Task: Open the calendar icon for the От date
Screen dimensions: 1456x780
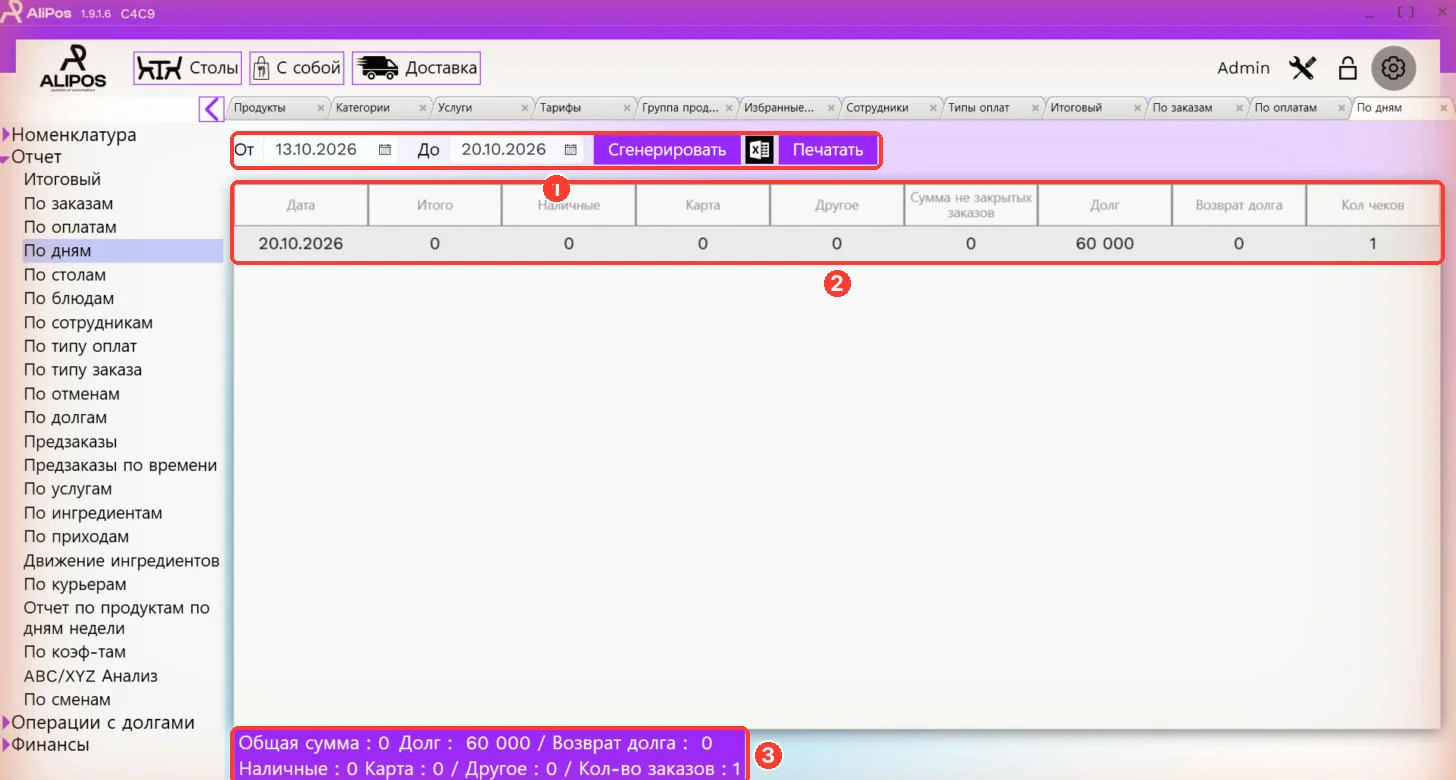Action: point(385,150)
